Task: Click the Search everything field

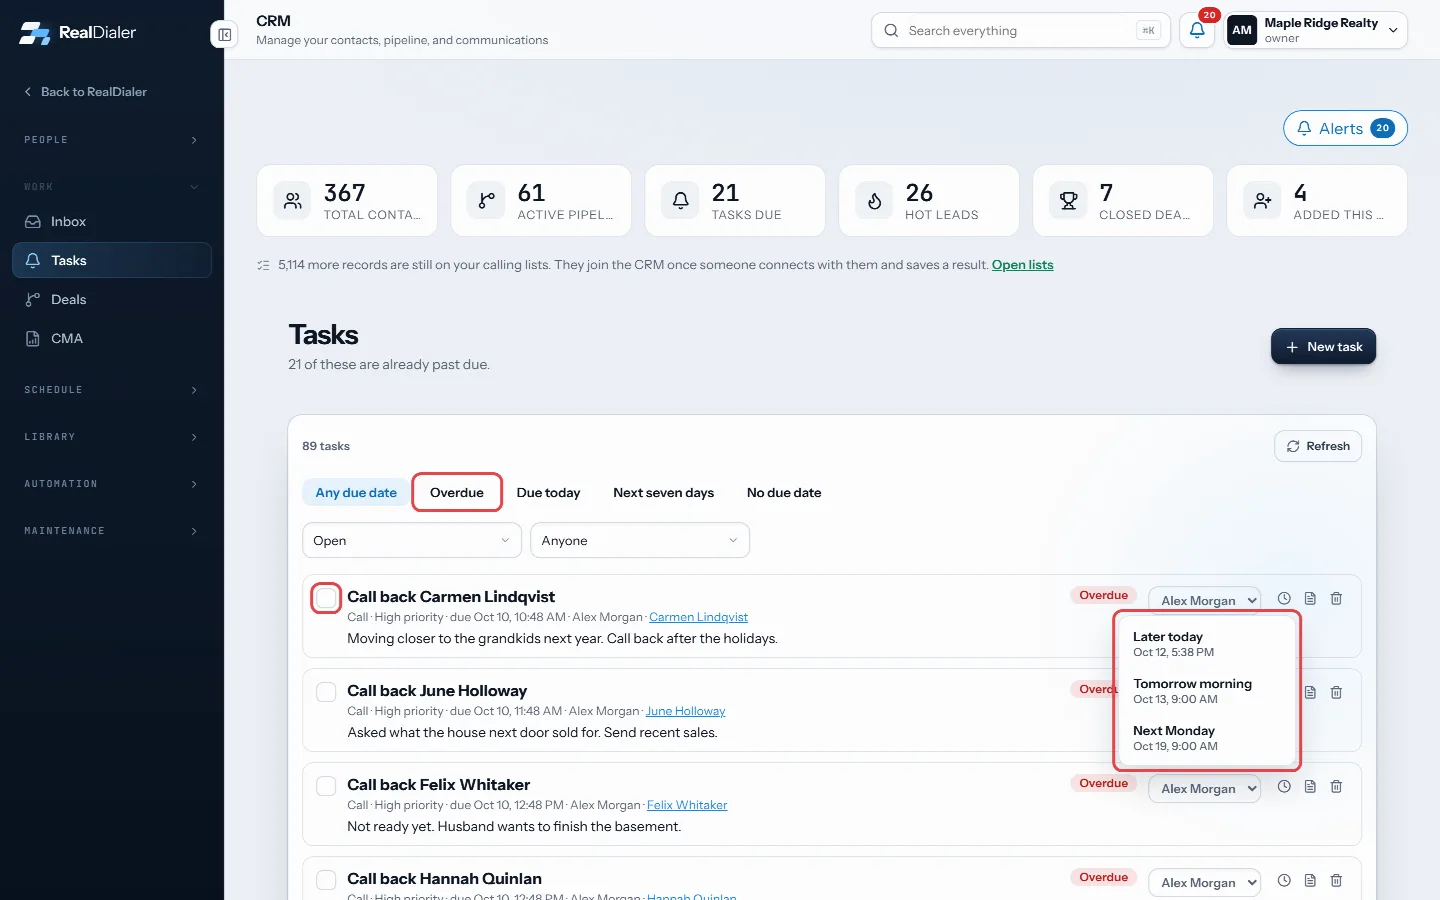Action: point(1020,30)
